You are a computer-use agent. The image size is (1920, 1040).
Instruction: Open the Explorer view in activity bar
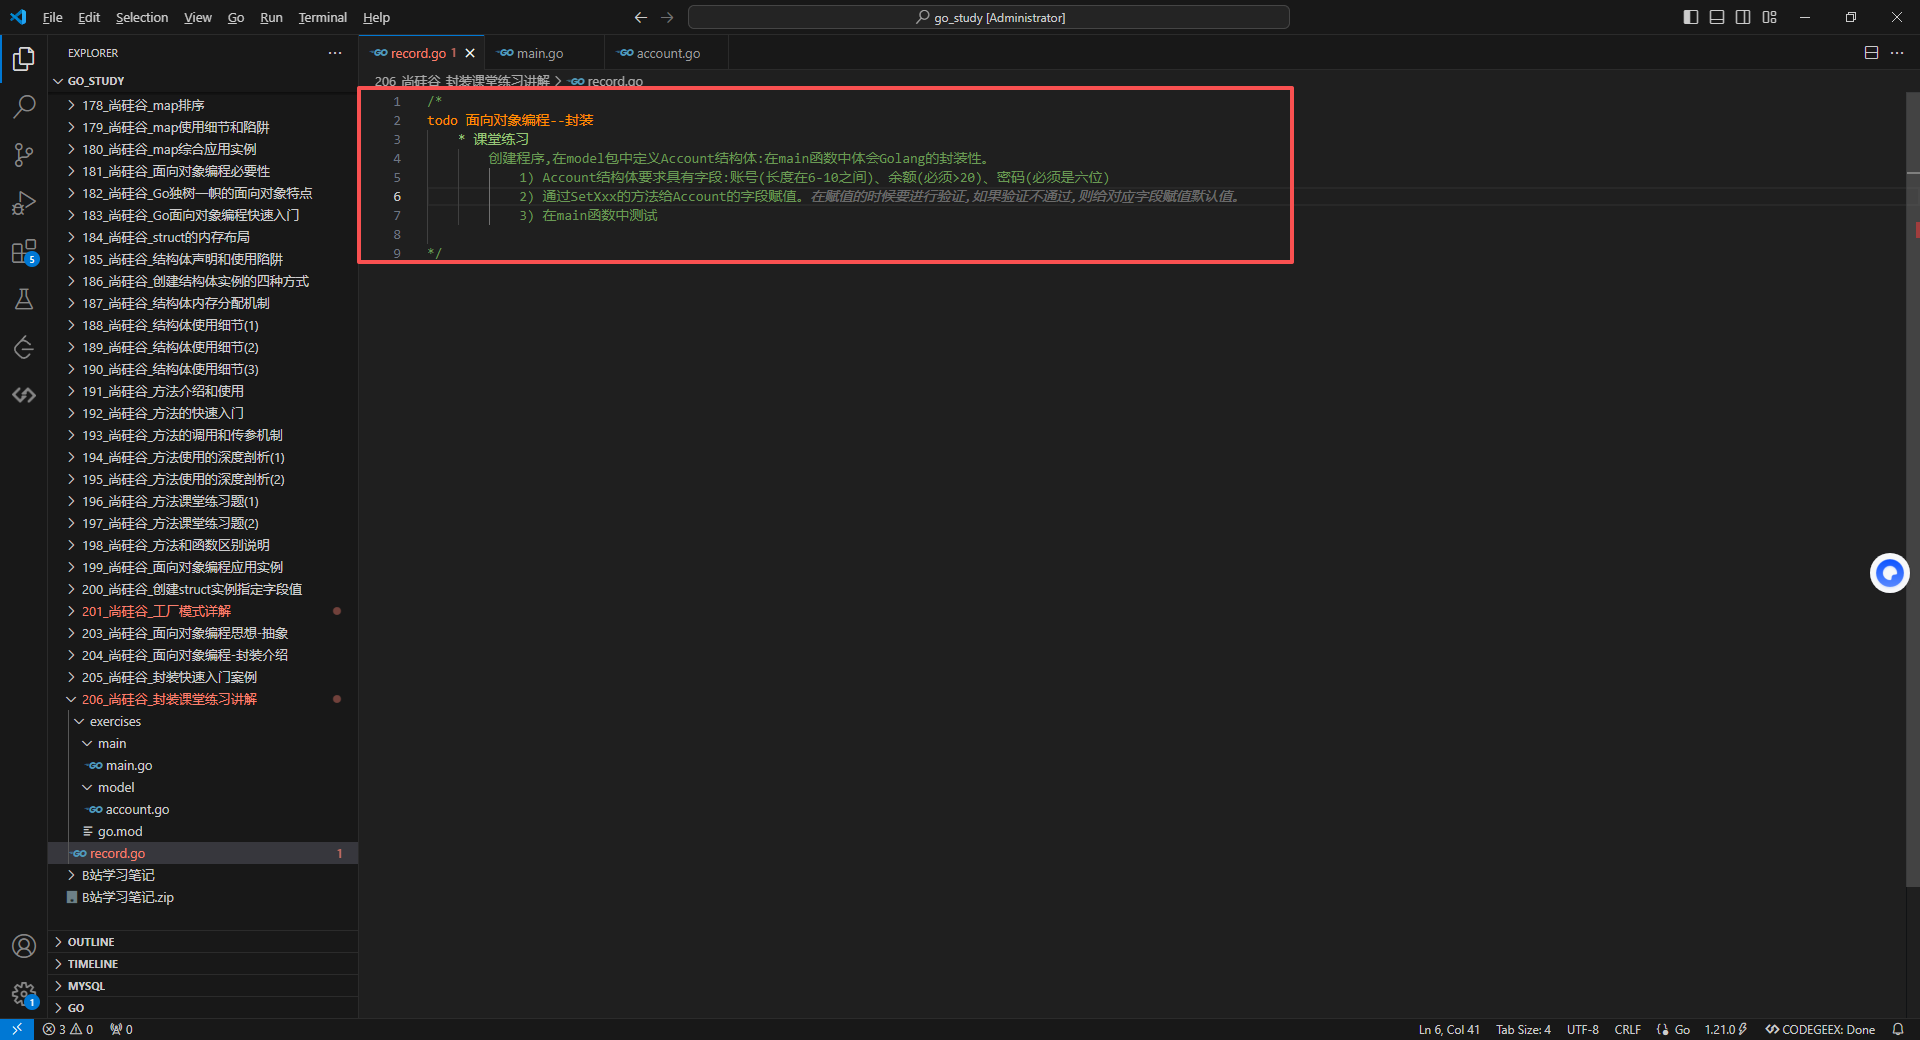click(x=24, y=59)
